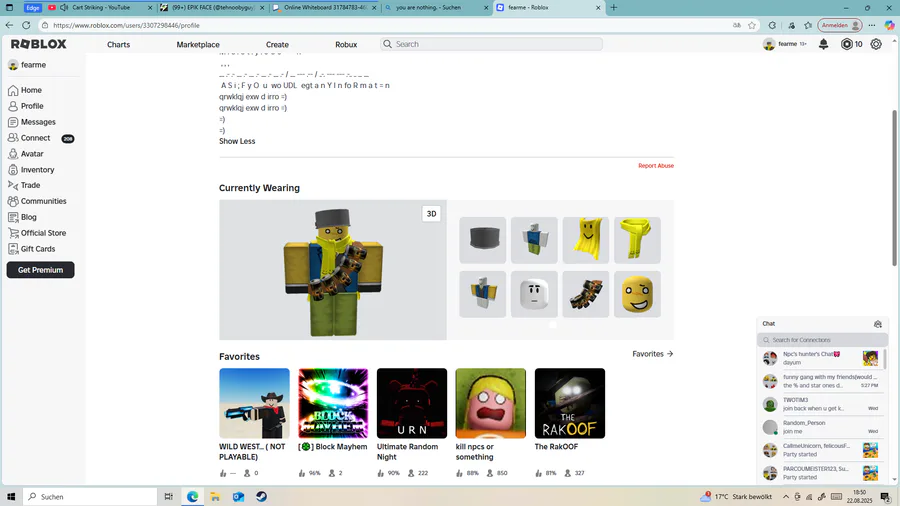Open the chat panel header icon
Viewport: 900px width, 506px height.
pyautogui.click(x=878, y=324)
